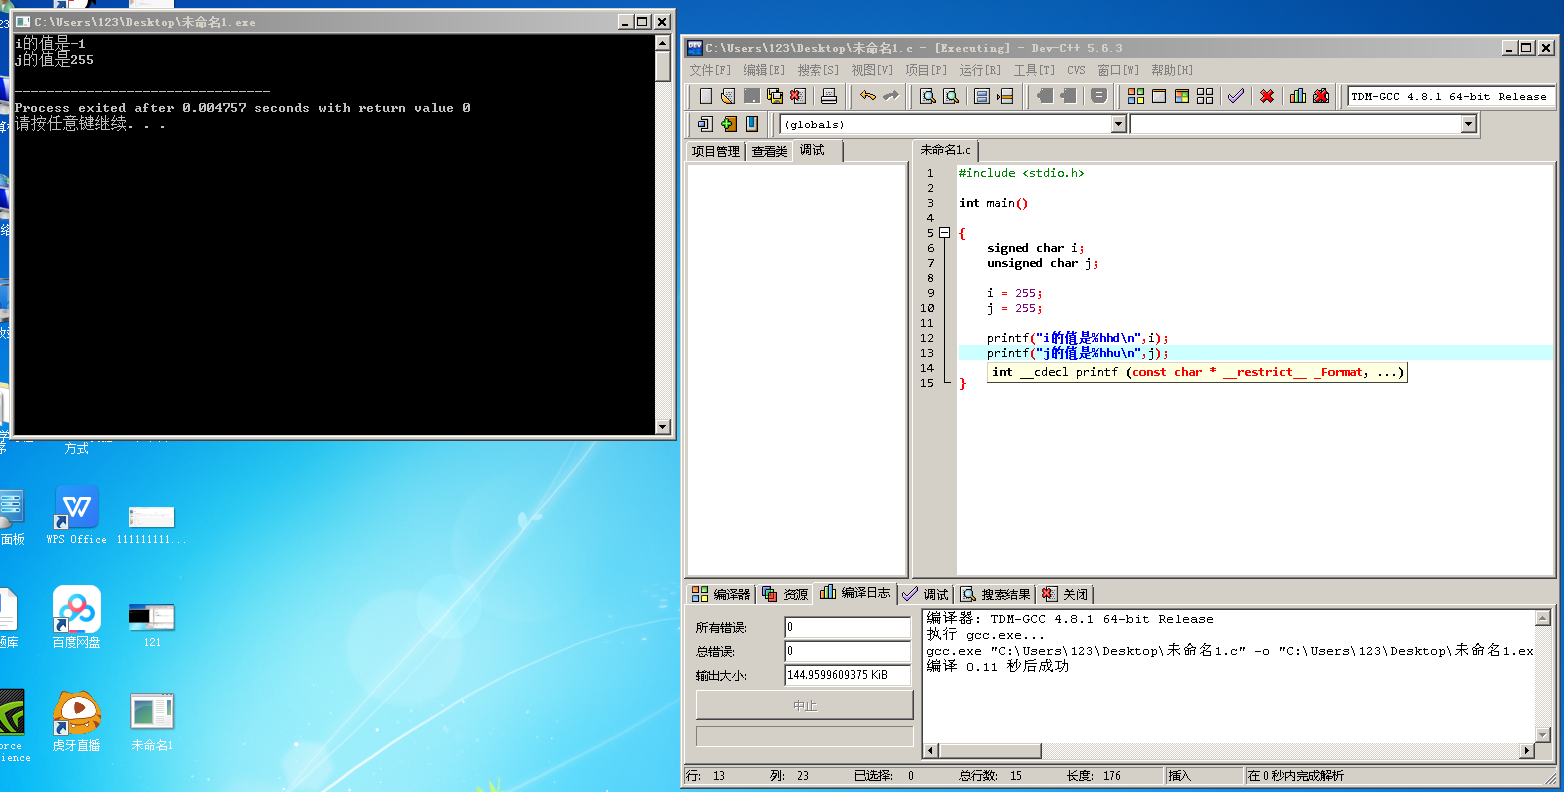
Task: Open the 运行[R] menu
Action: tap(980, 70)
